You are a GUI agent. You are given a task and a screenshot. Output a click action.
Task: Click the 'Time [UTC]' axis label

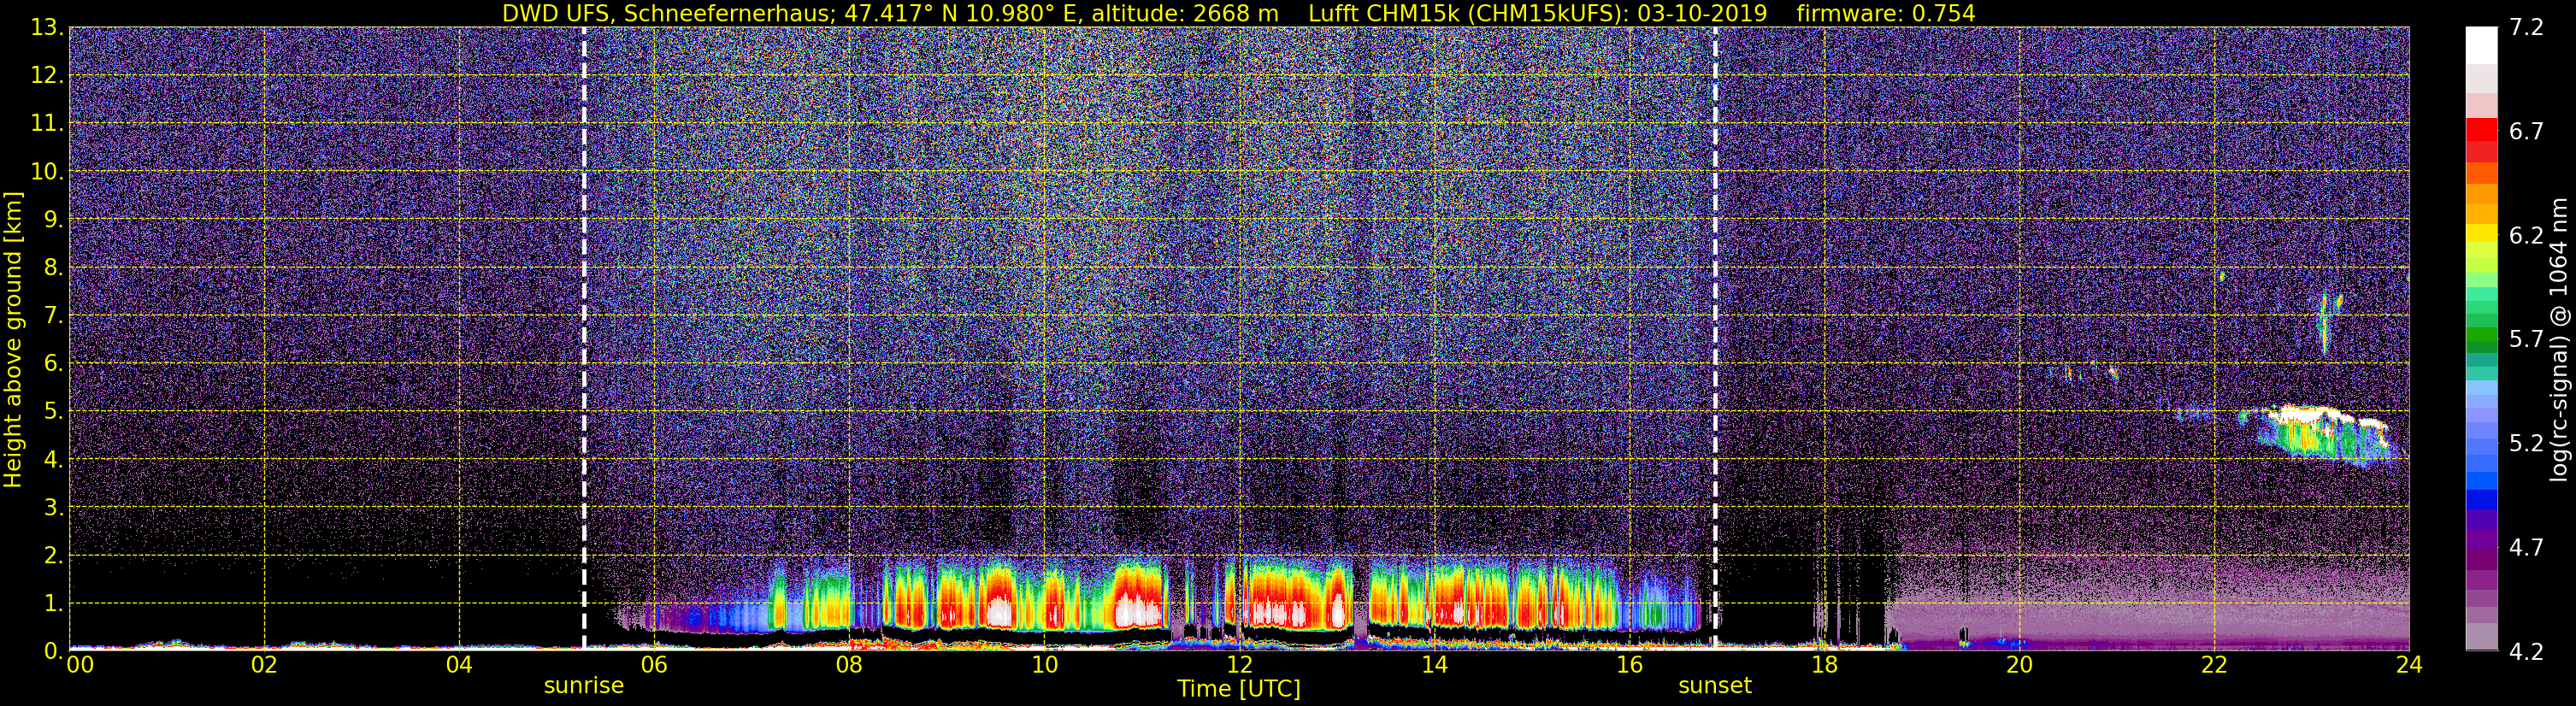coord(1239,688)
